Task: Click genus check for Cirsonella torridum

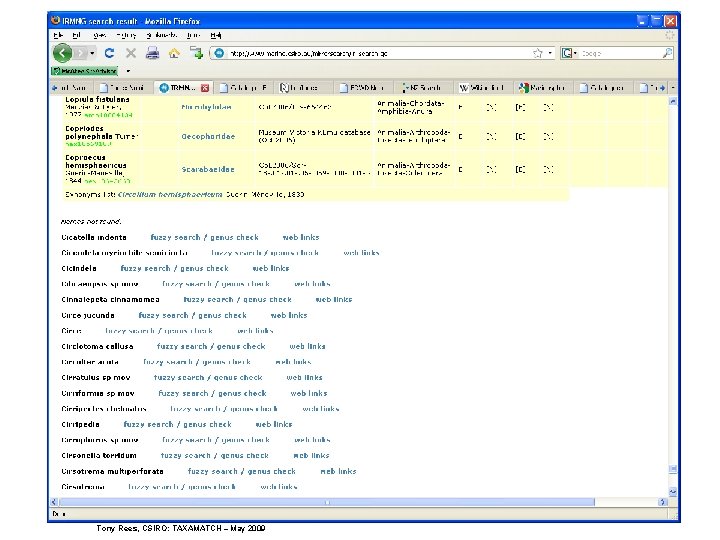Action: click(x=244, y=456)
